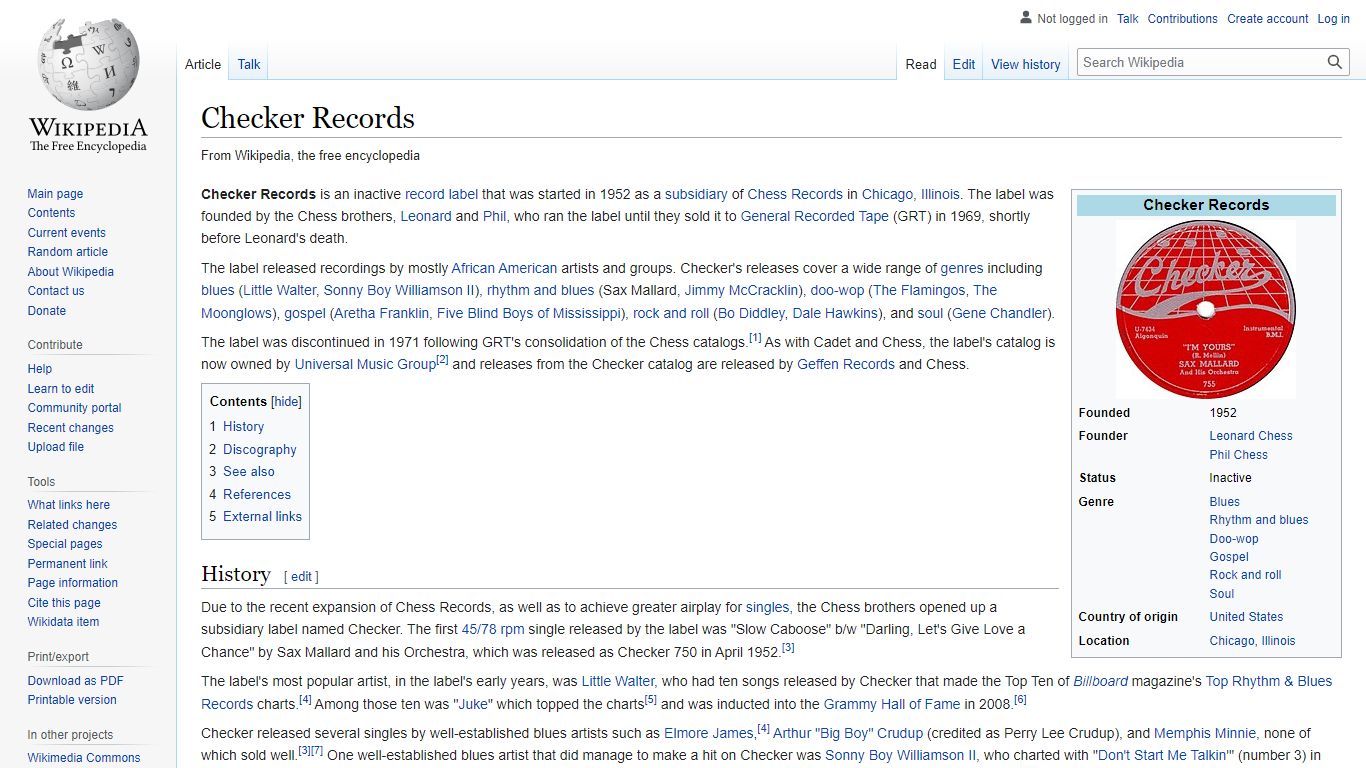Click the Donate link
The image size is (1366, 768).
[x=46, y=311]
